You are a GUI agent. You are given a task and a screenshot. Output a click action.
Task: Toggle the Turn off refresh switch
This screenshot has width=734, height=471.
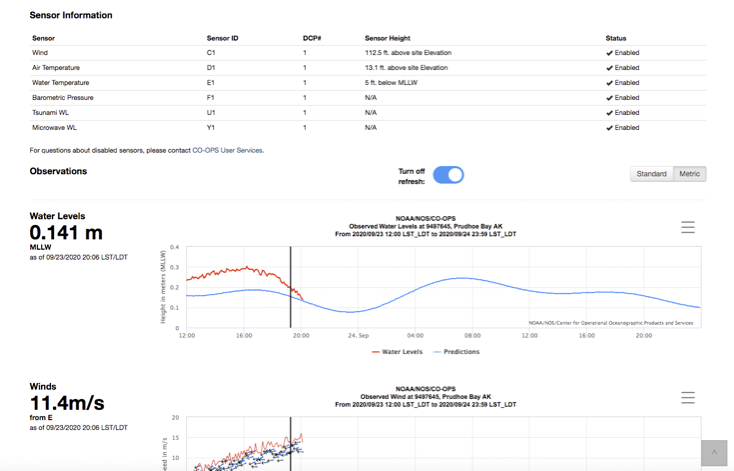(448, 175)
